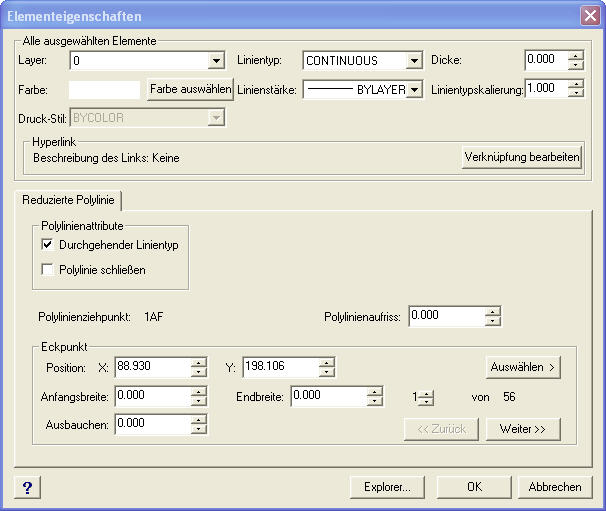606x511 pixels.
Task: Open the Explorer... button
Action: pyautogui.click(x=387, y=487)
